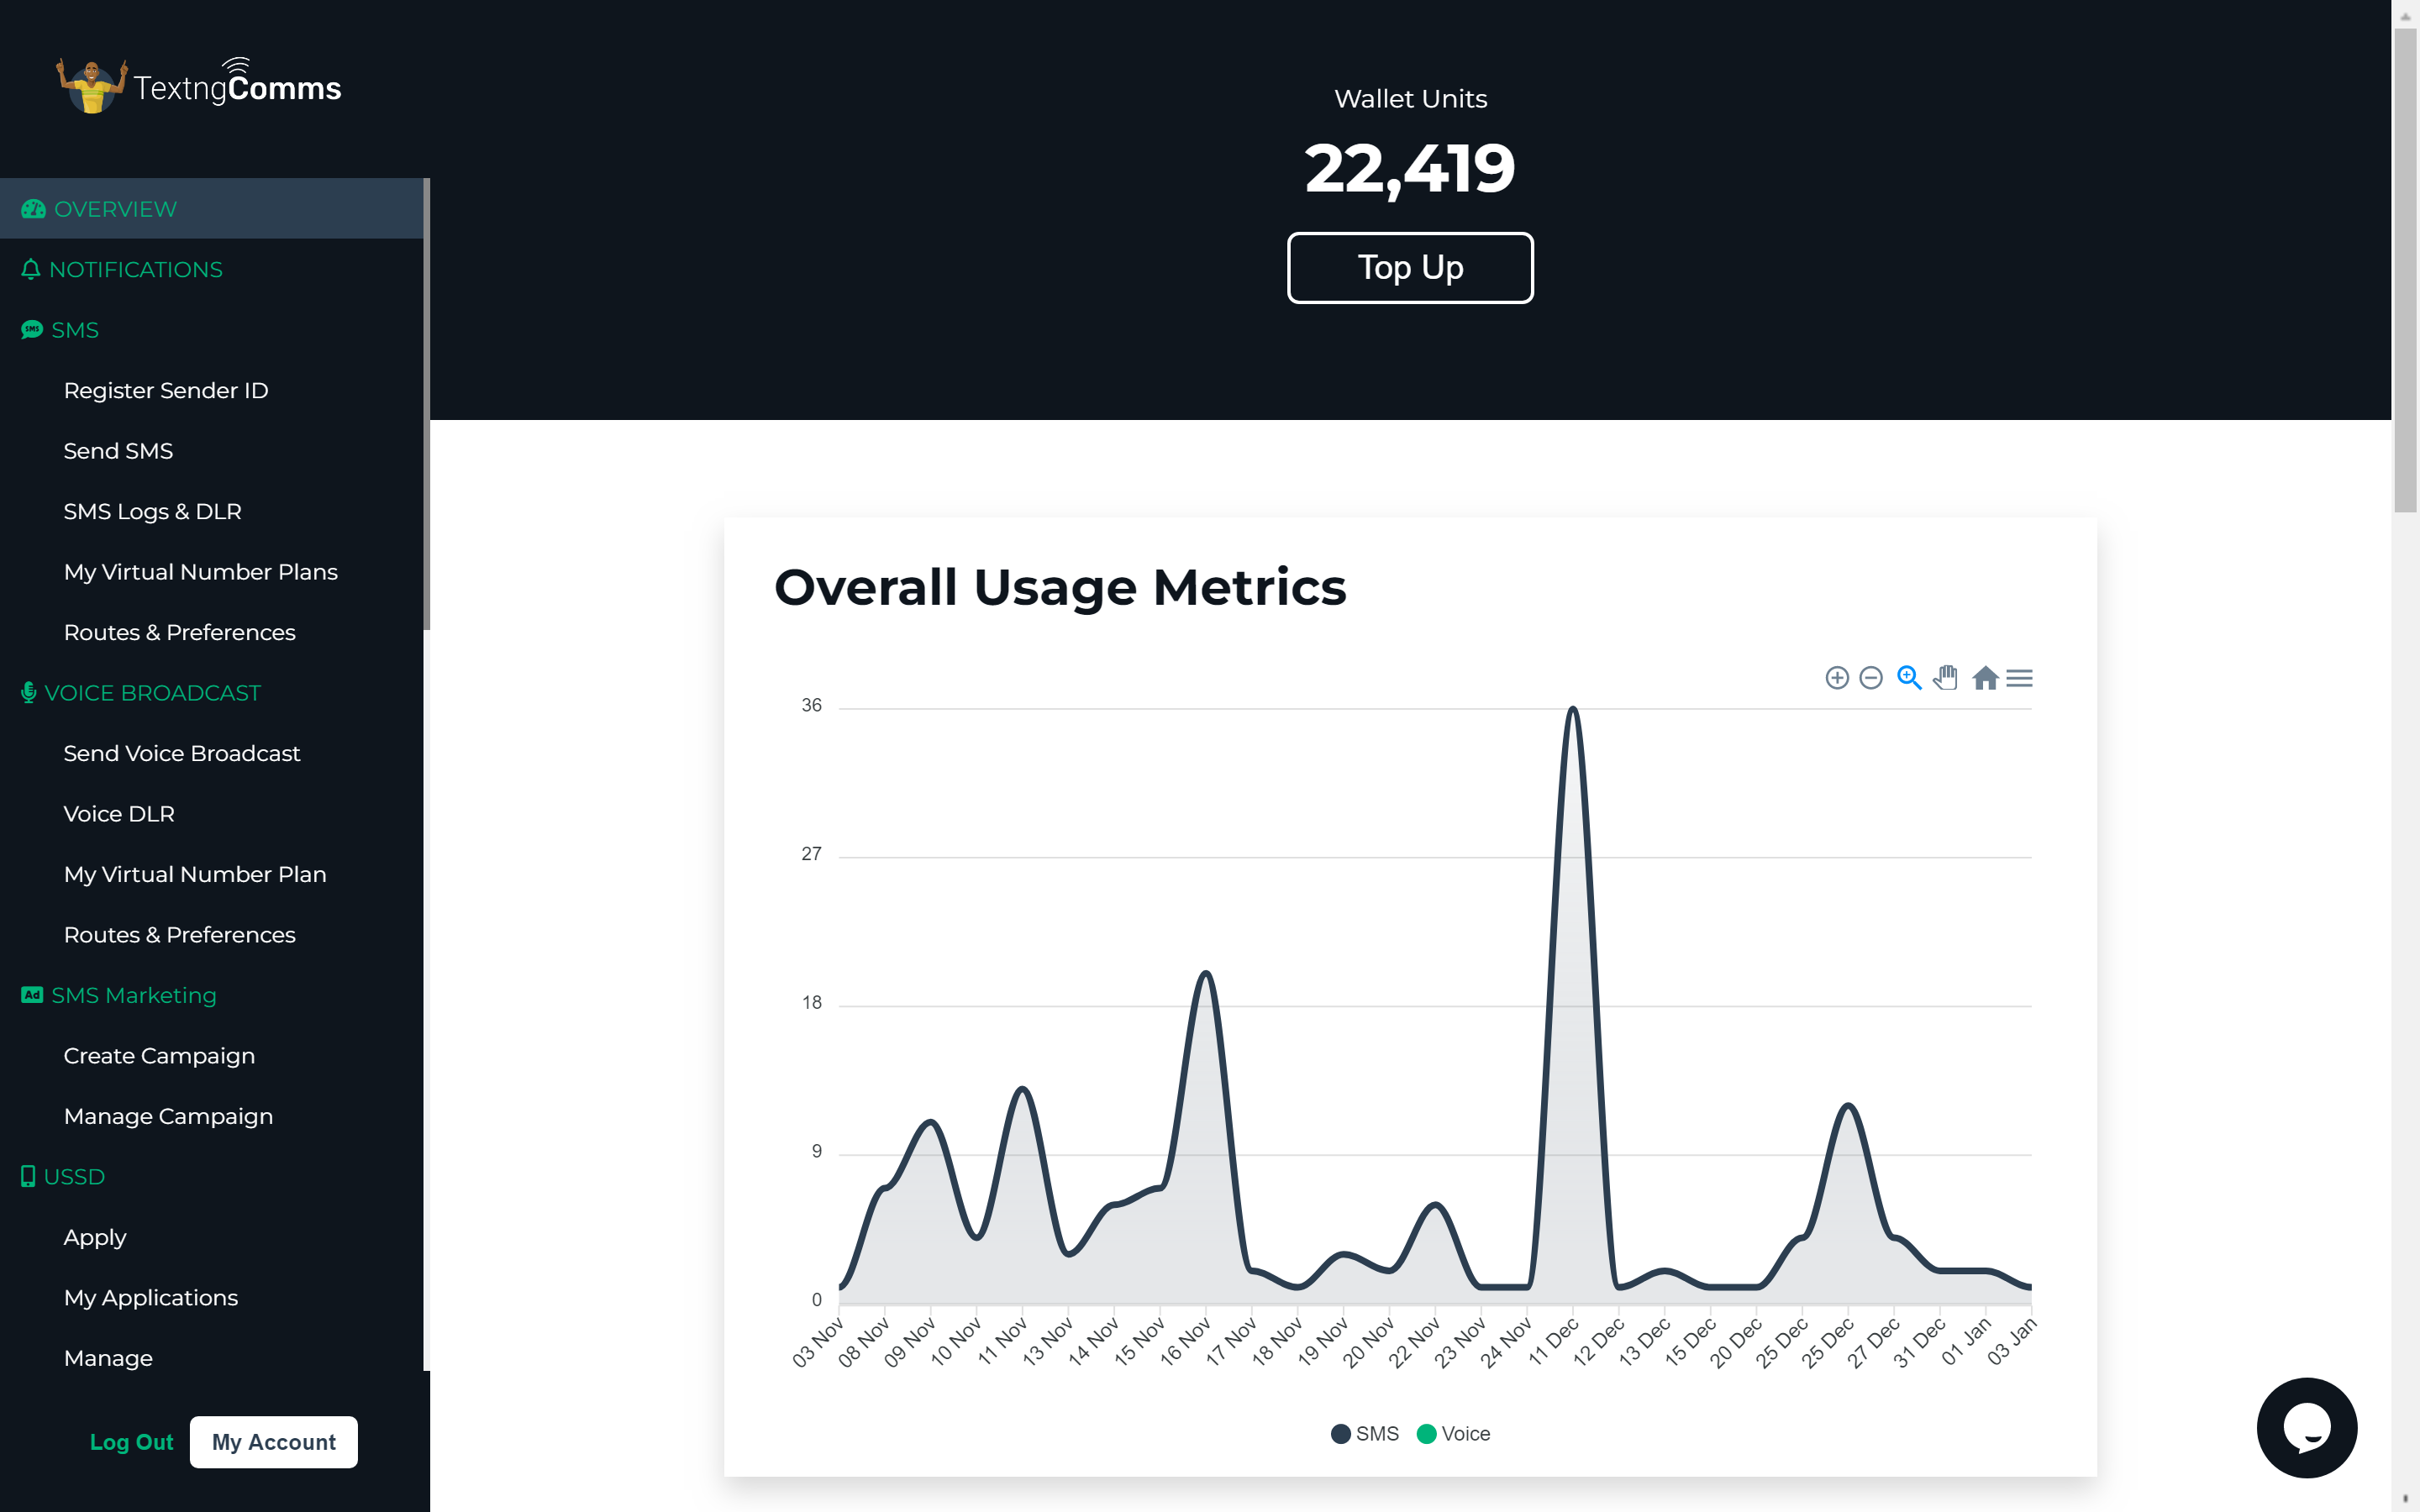
Task: Click the 11 Dec peak marker
Action: click(x=1573, y=709)
